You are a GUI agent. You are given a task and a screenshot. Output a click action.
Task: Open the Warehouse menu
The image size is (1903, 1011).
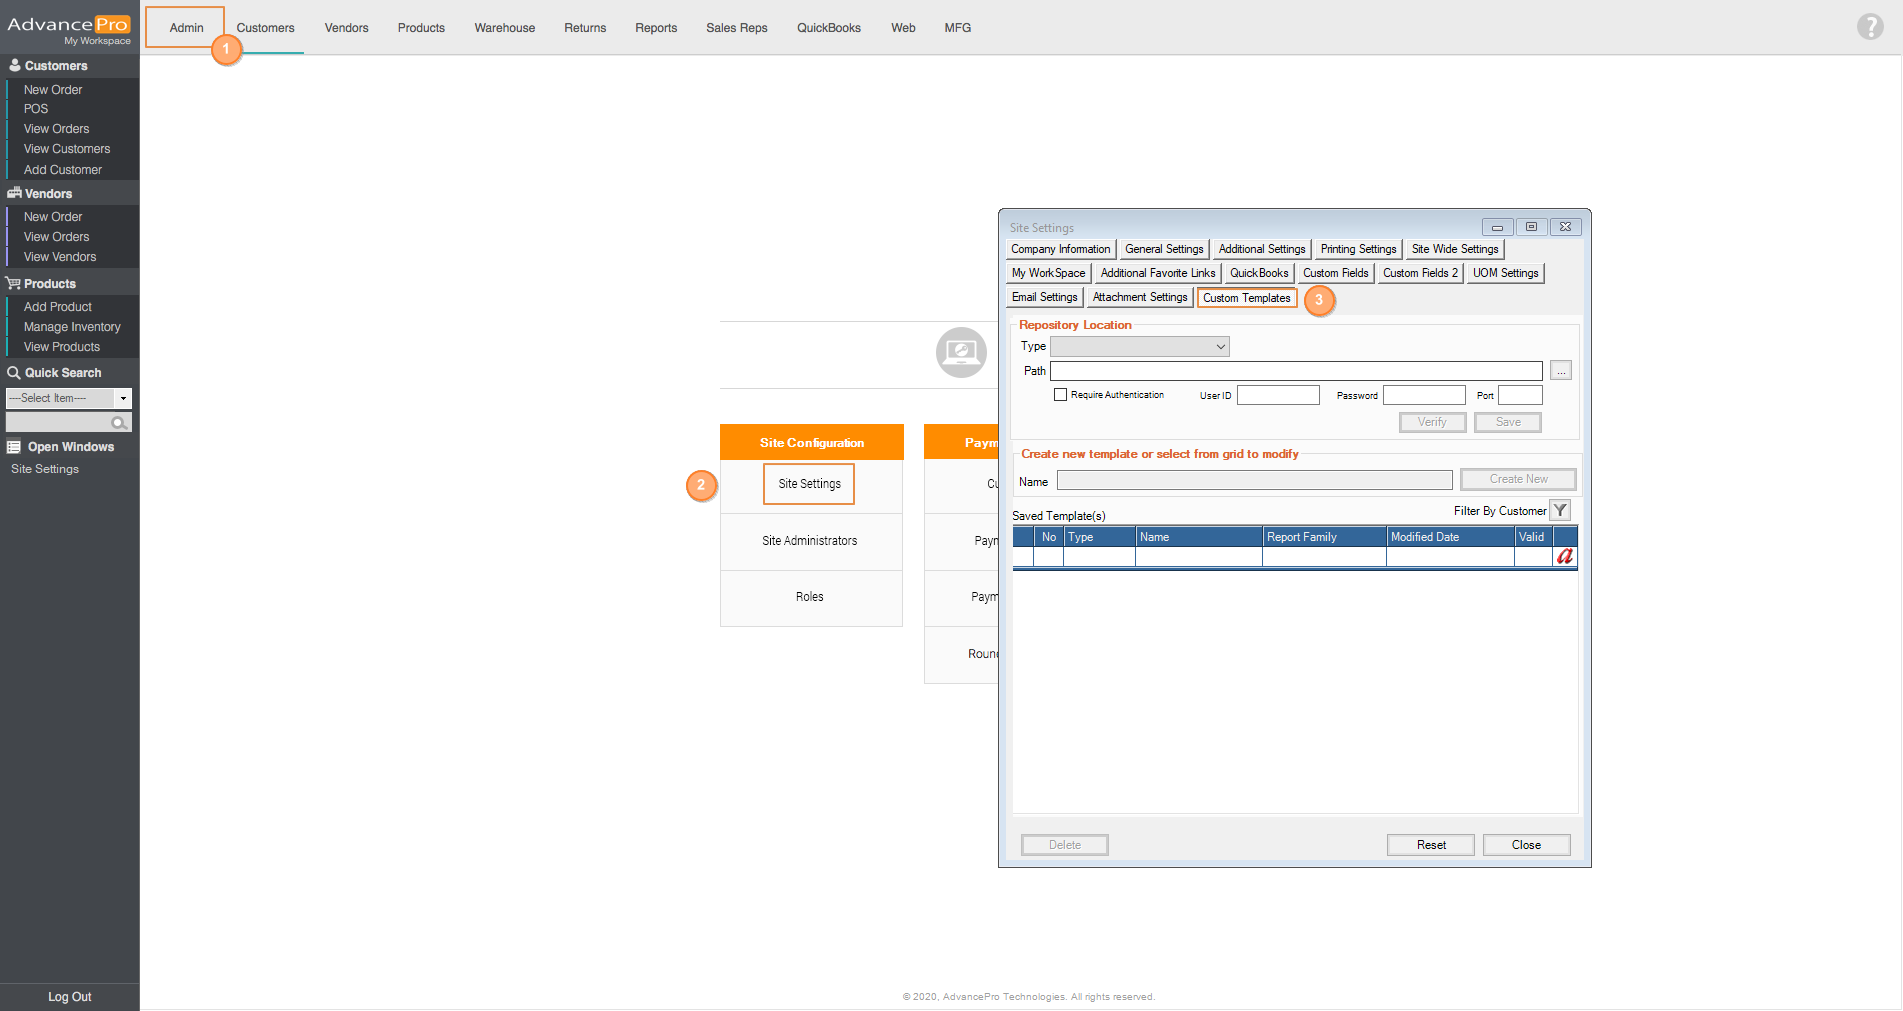click(x=504, y=28)
